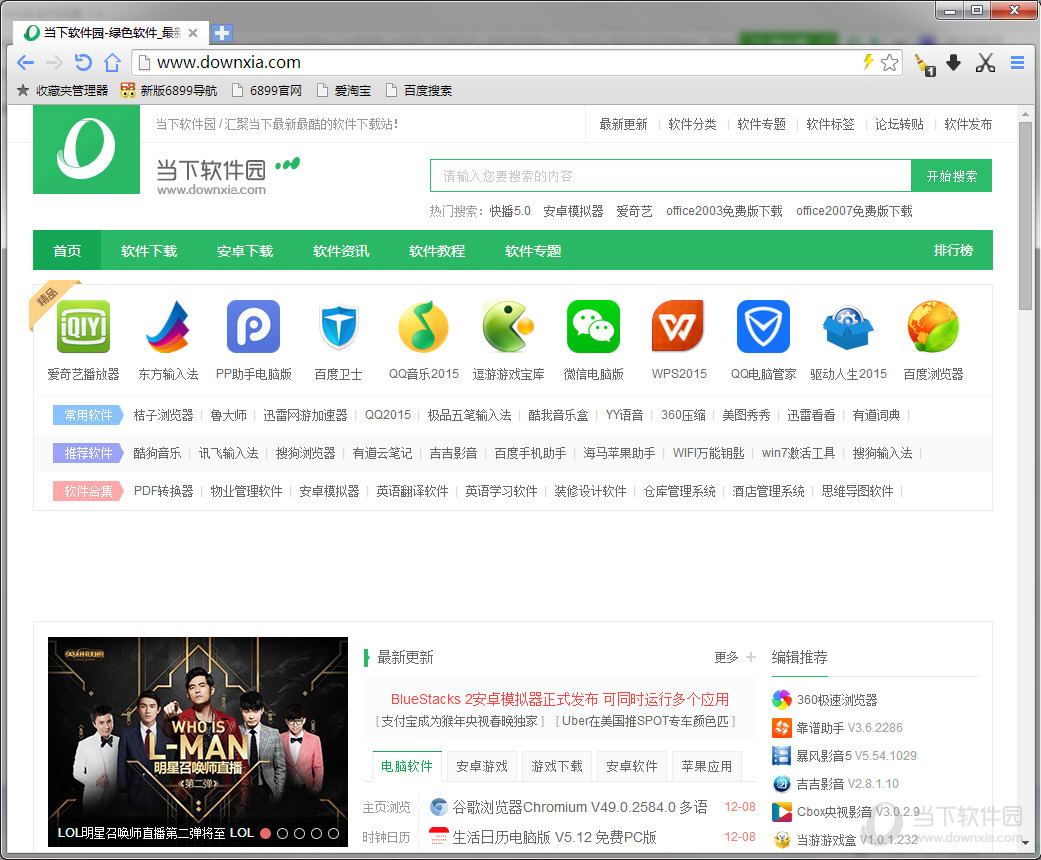Open the 排行榜 ranking page

point(953,250)
